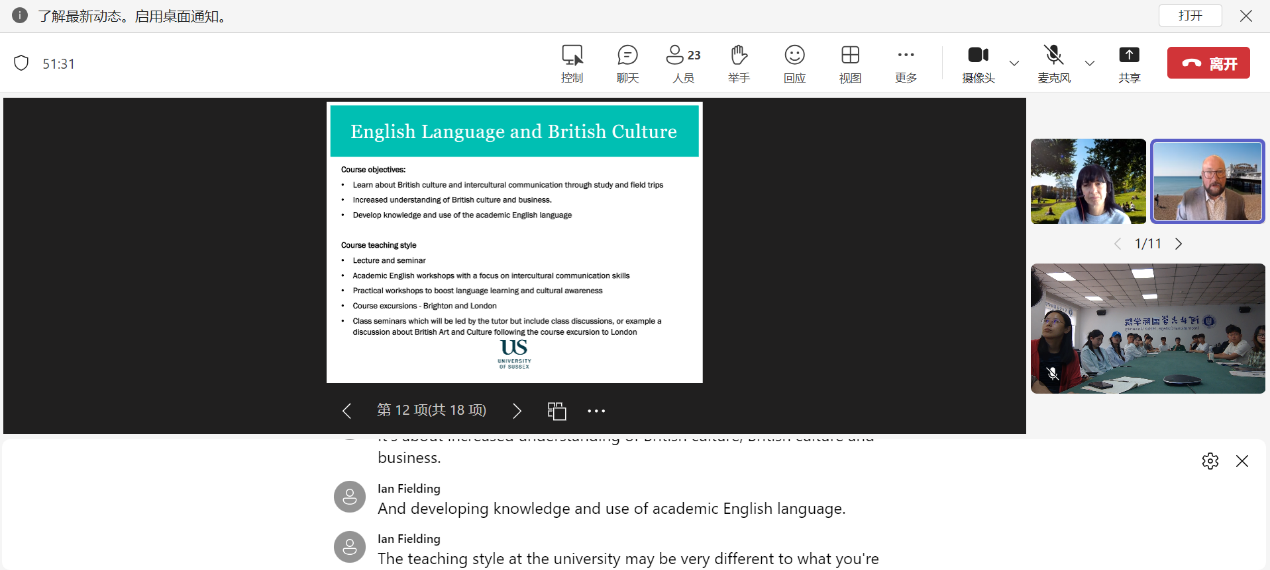The image size is (1270, 570).
Task: Open the 视图 view layout options
Action: pyautogui.click(x=850, y=63)
